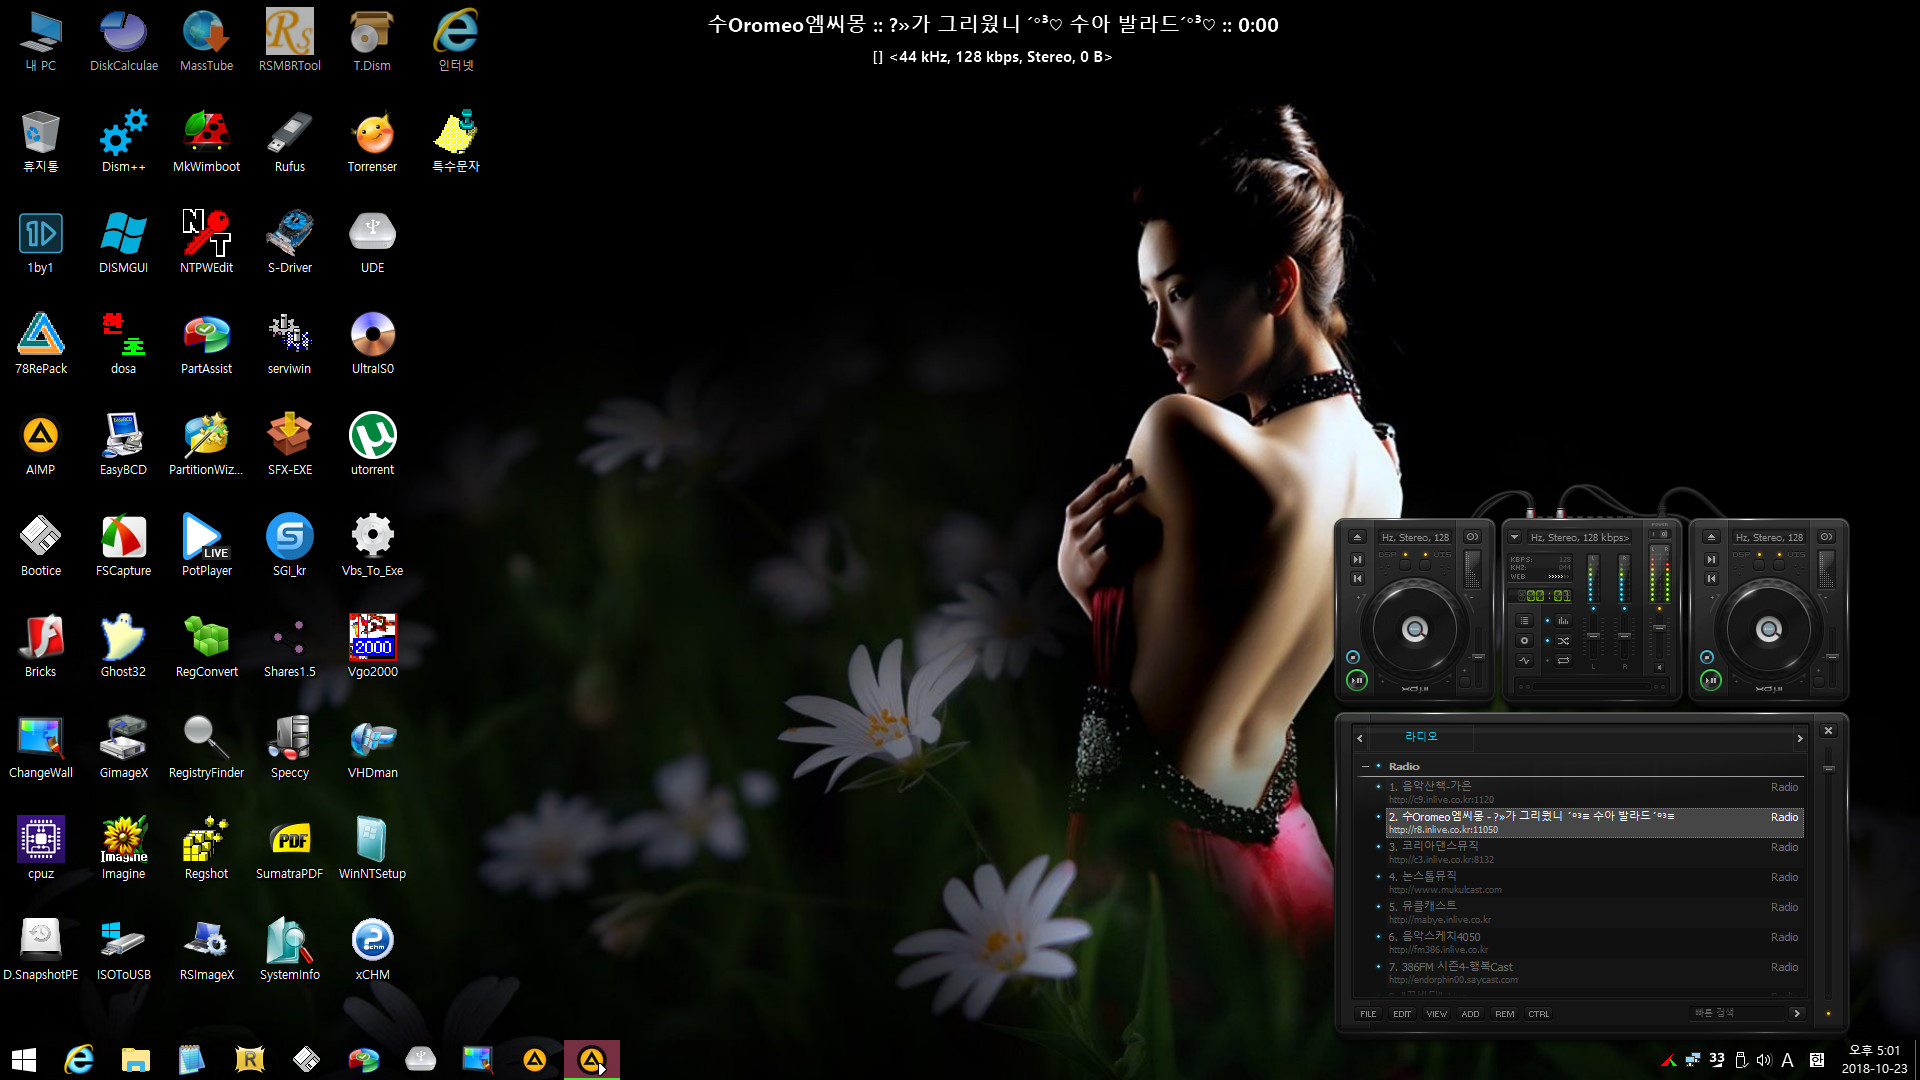1920x1080 pixels.
Task: Click the volume icon in system tray
Action: click(1763, 1060)
